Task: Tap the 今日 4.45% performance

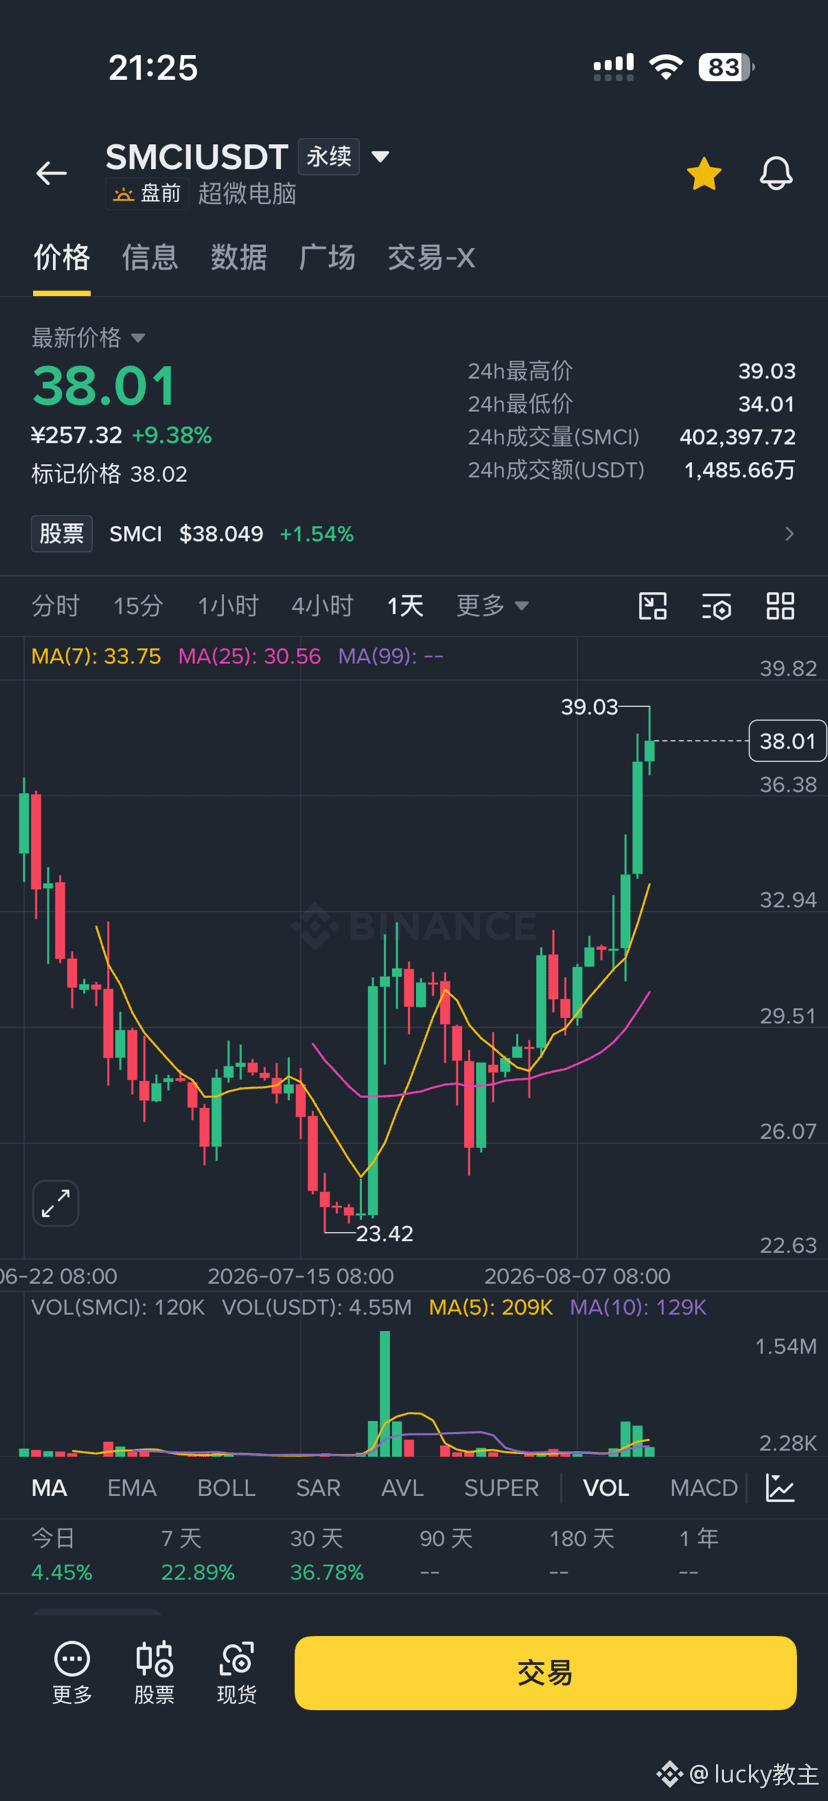Action: coord(61,1555)
